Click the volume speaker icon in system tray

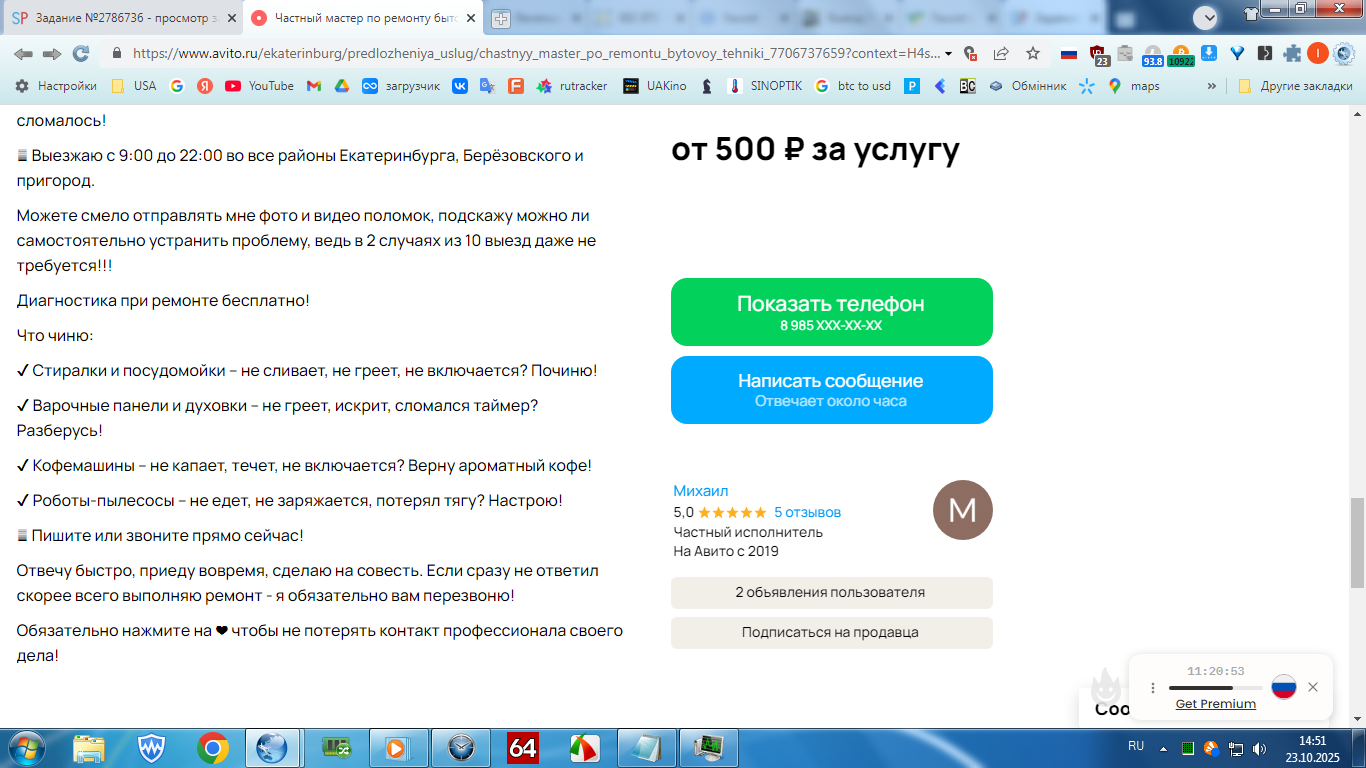(x=1259, y=748)
